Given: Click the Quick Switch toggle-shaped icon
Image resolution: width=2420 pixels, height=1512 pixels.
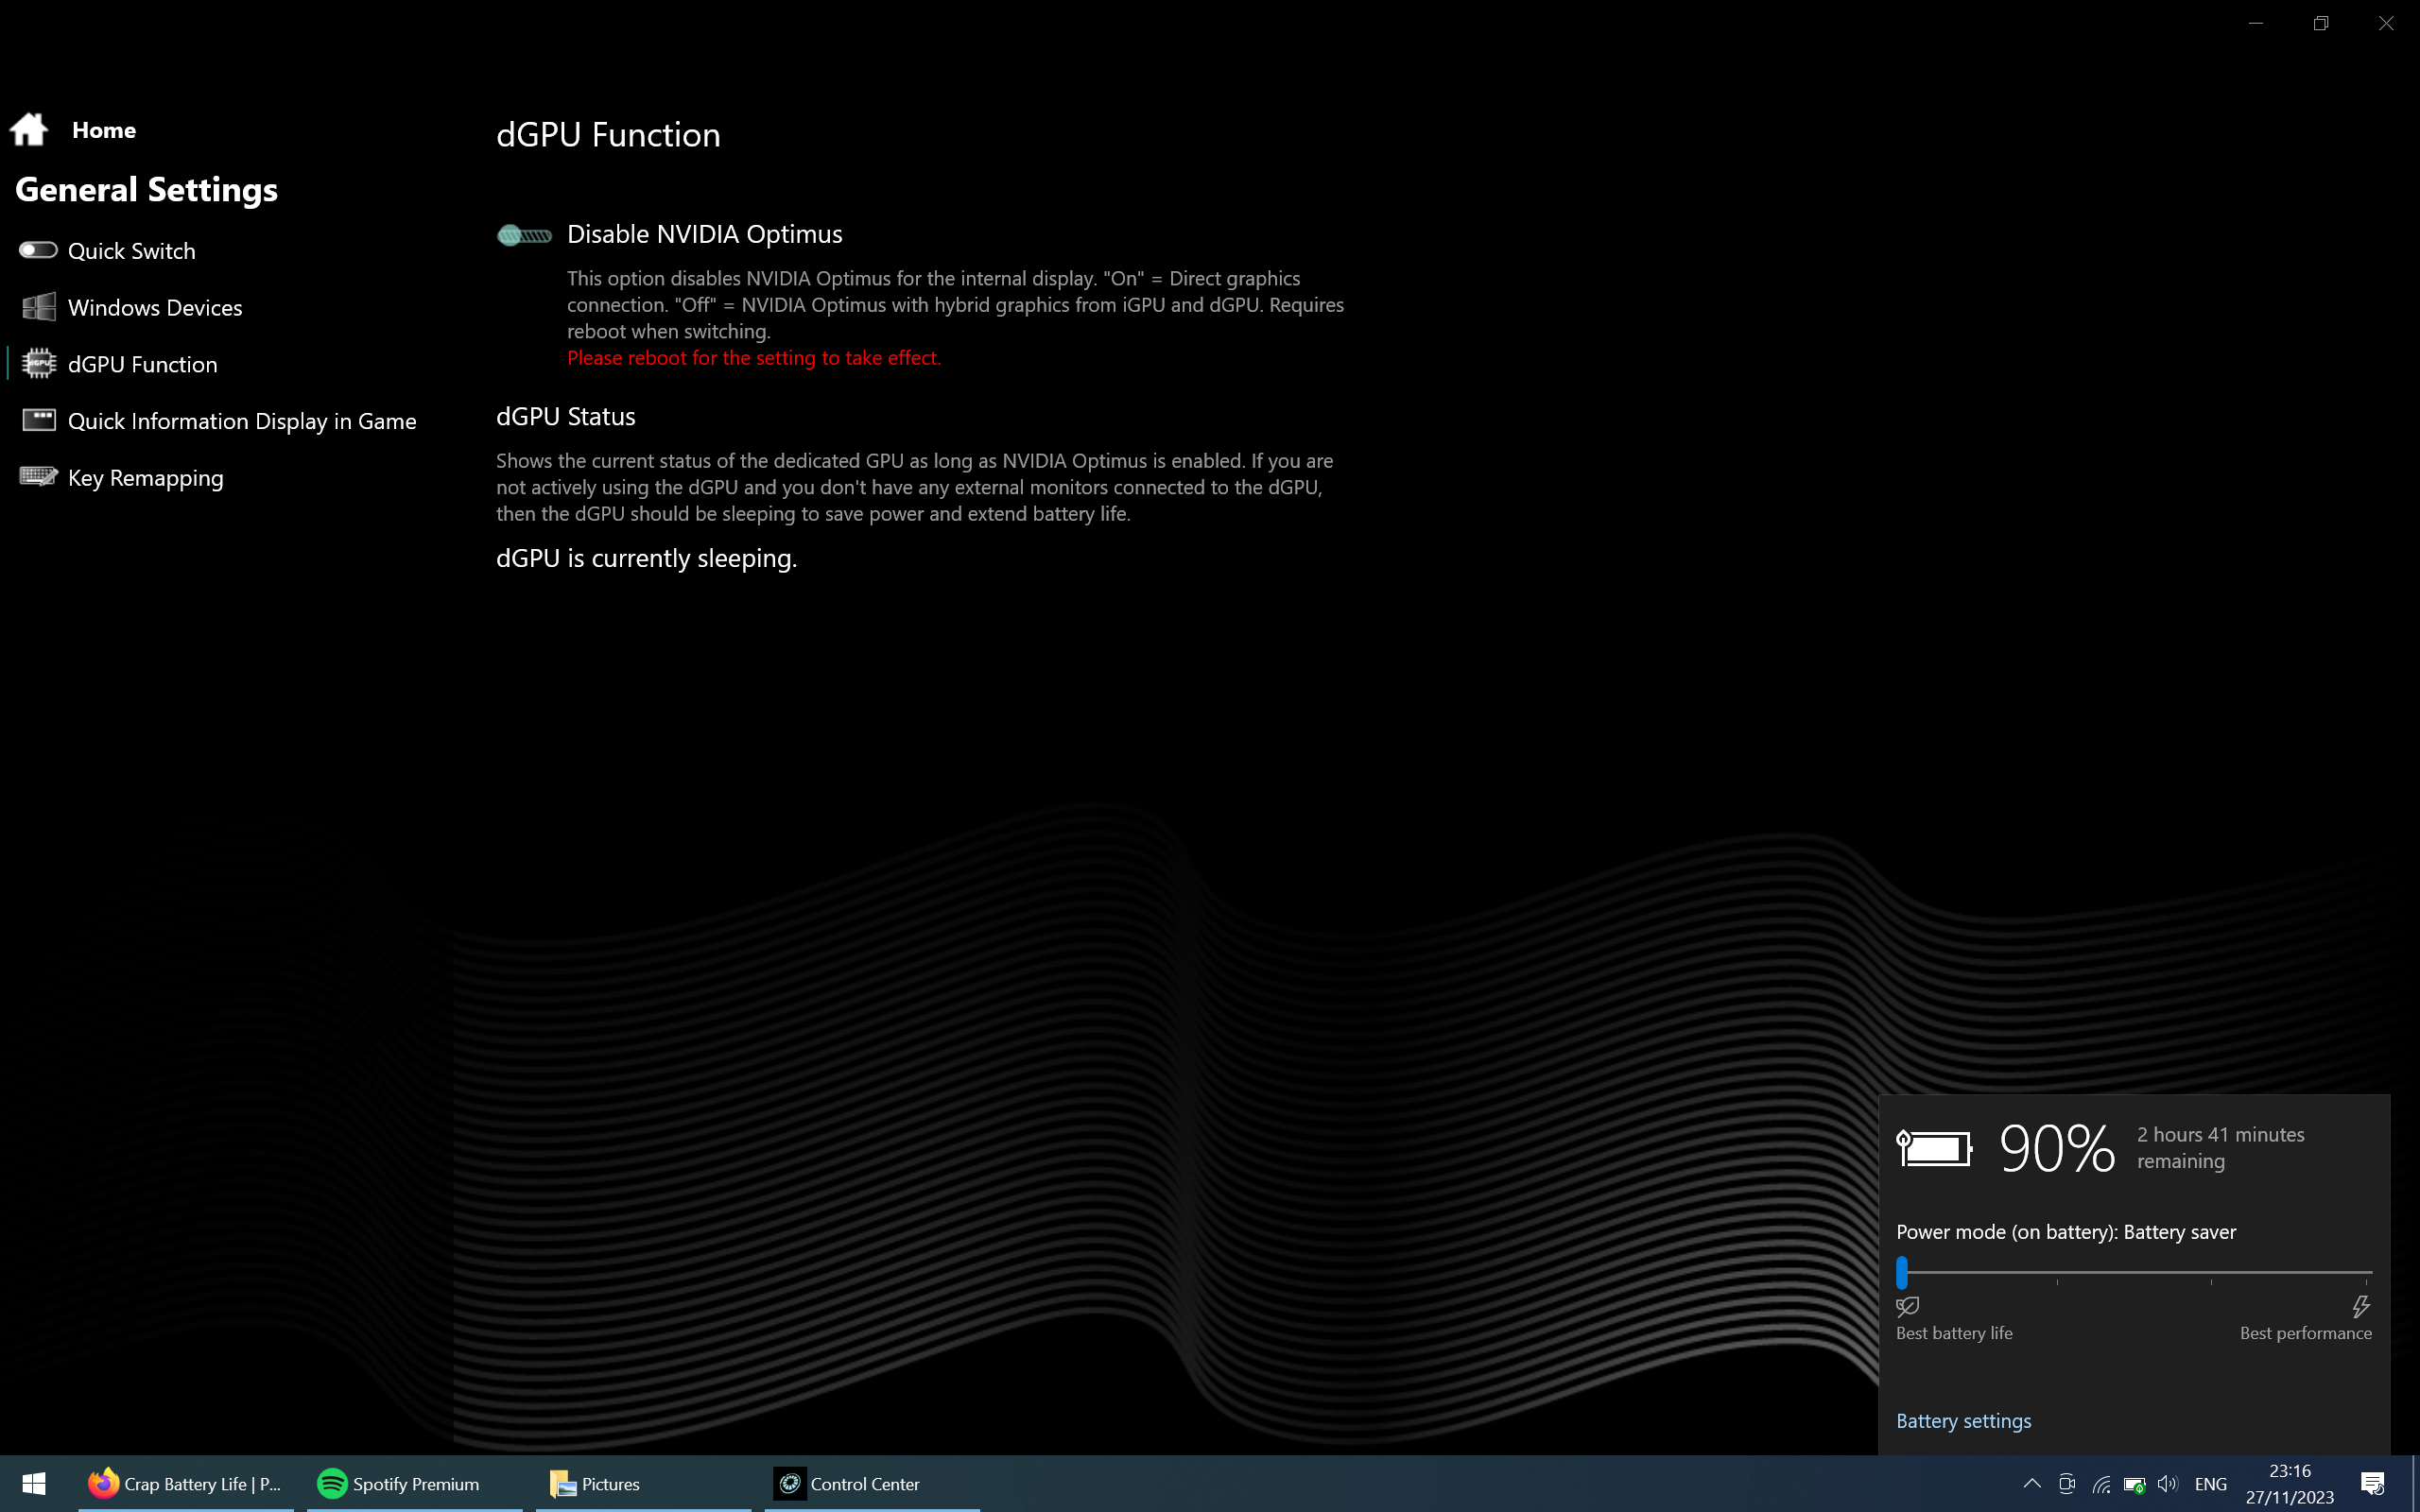Looking at the screenshot, I should [x=38, y=250].
